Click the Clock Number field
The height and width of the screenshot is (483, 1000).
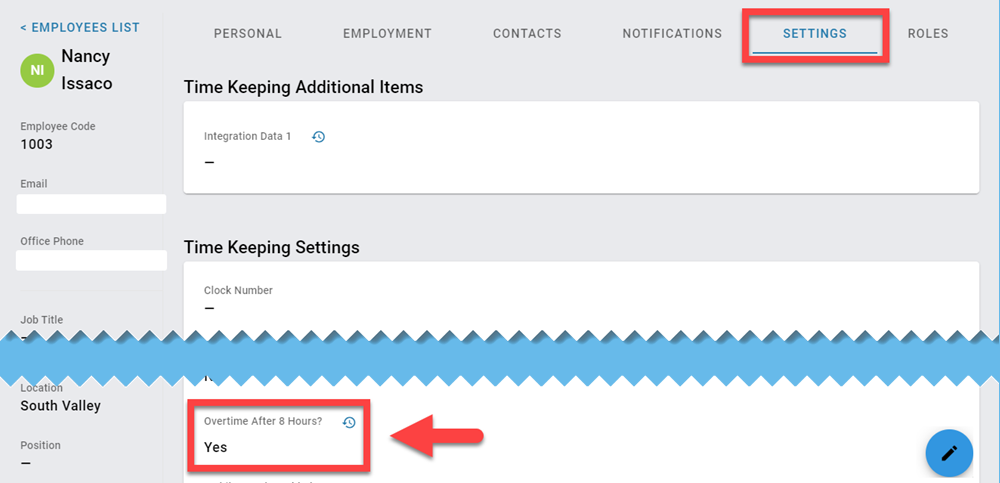tap(238, 299)
